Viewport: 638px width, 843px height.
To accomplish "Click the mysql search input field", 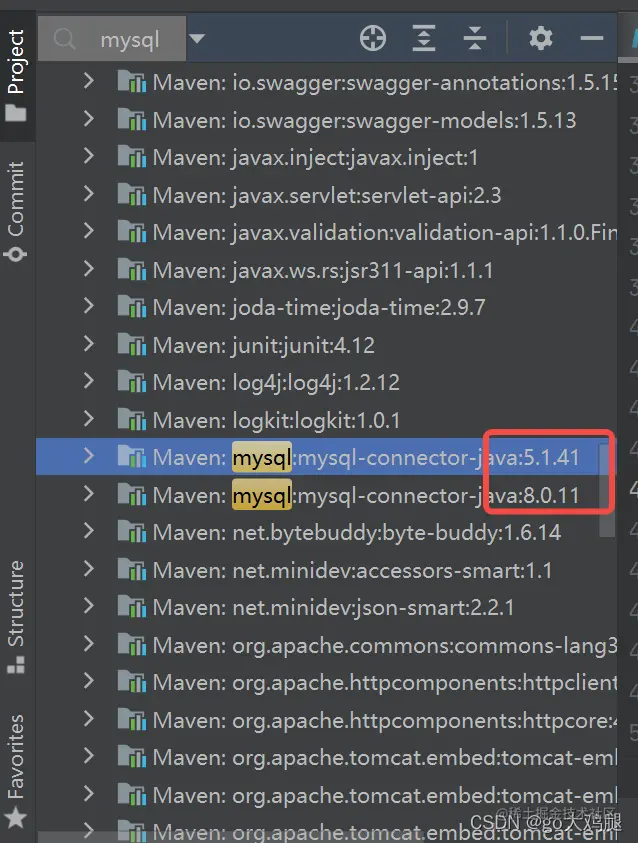I will [x=112, y=39].
